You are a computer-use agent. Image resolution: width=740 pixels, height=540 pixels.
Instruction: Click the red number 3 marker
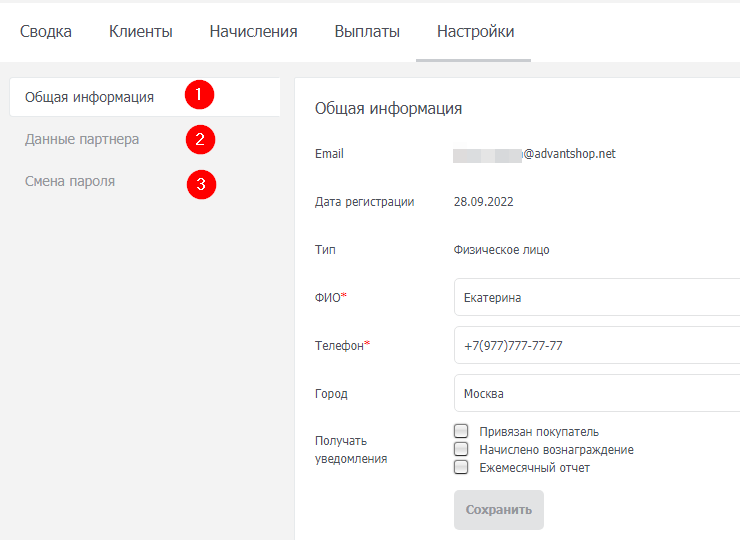click(x=202, y=184)
